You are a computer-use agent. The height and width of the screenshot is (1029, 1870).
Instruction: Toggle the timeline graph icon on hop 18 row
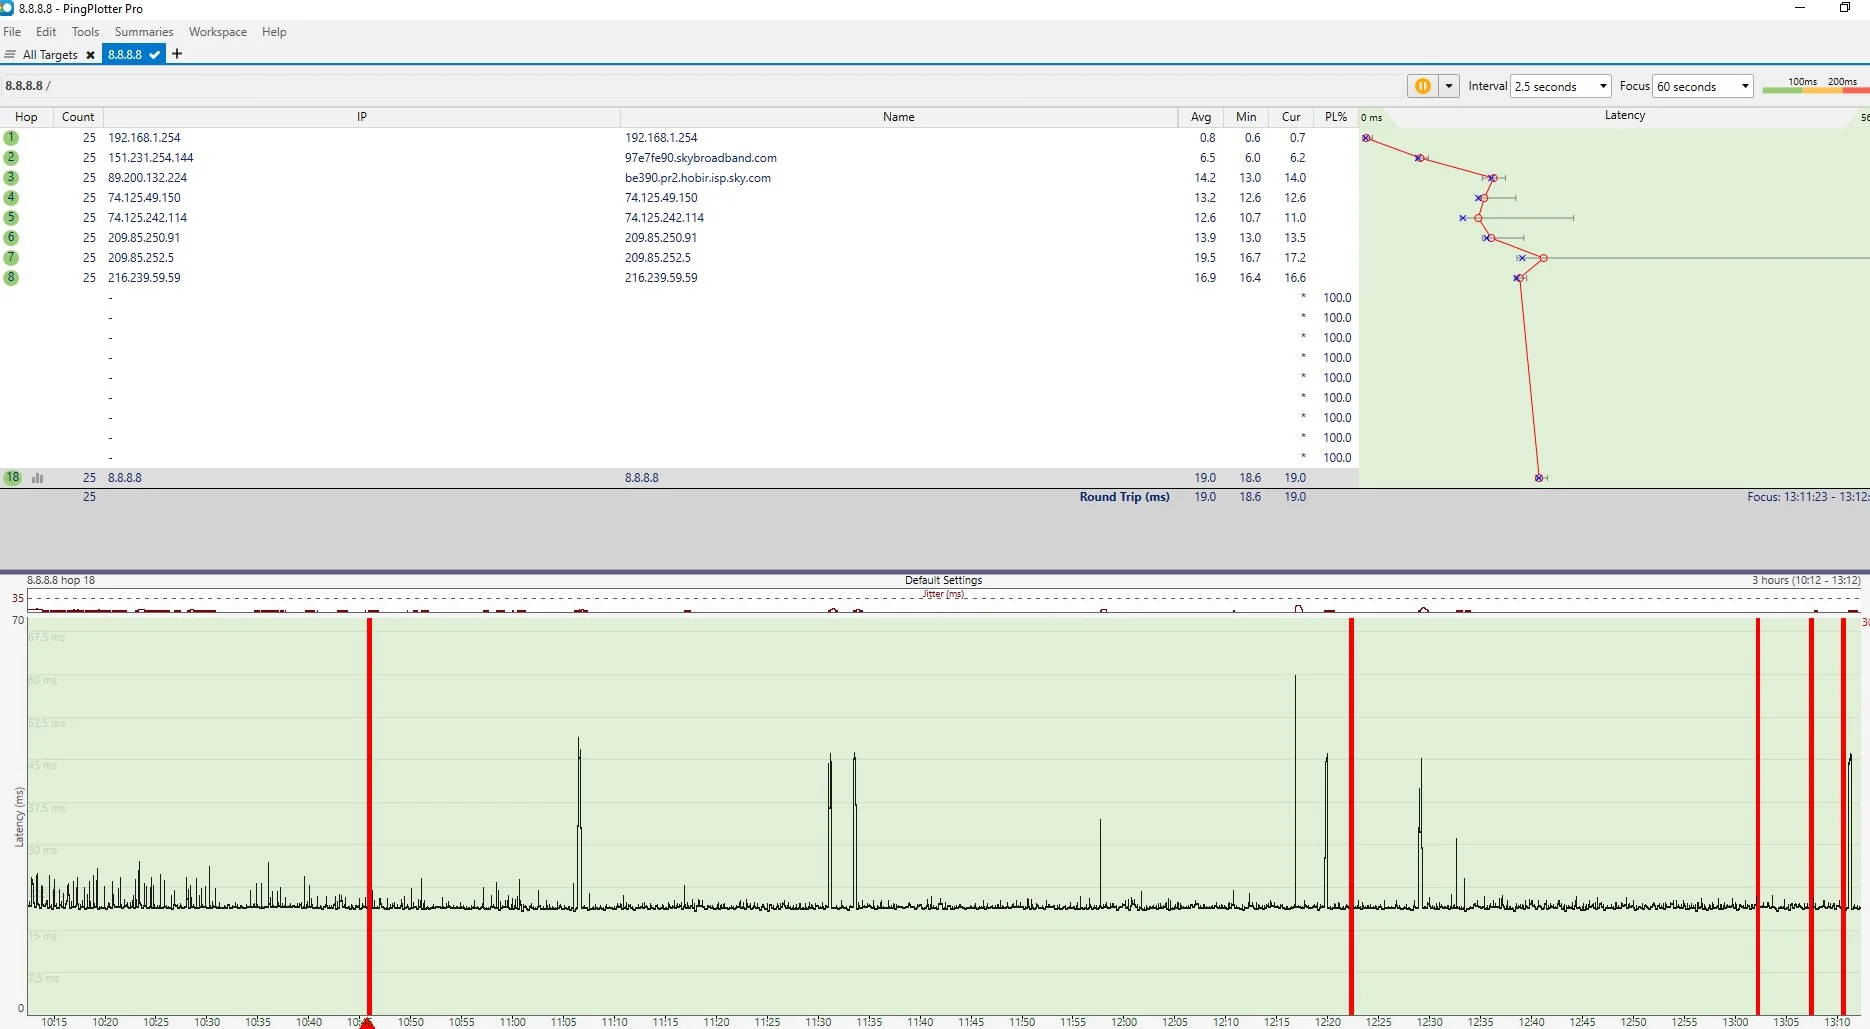tap(38, 478)
